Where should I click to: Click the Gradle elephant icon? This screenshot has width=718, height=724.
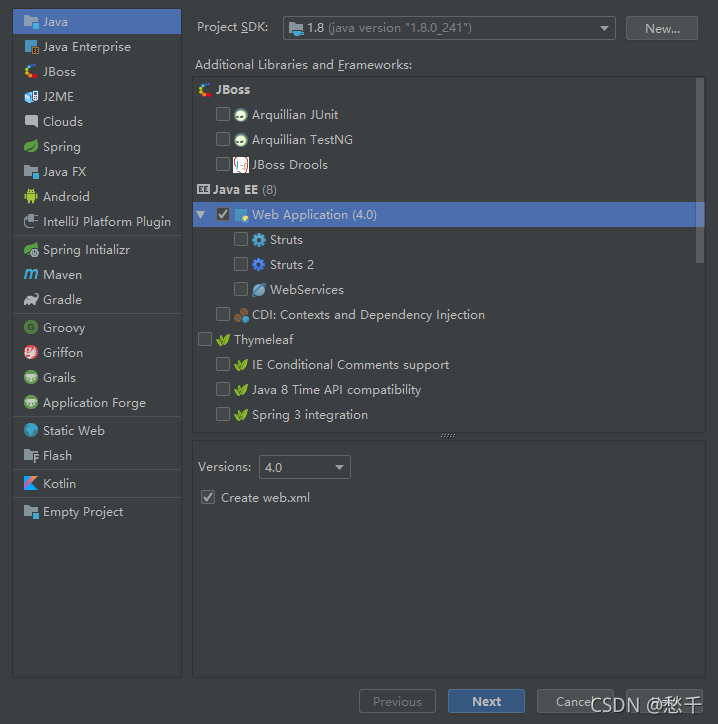point(31,299)
